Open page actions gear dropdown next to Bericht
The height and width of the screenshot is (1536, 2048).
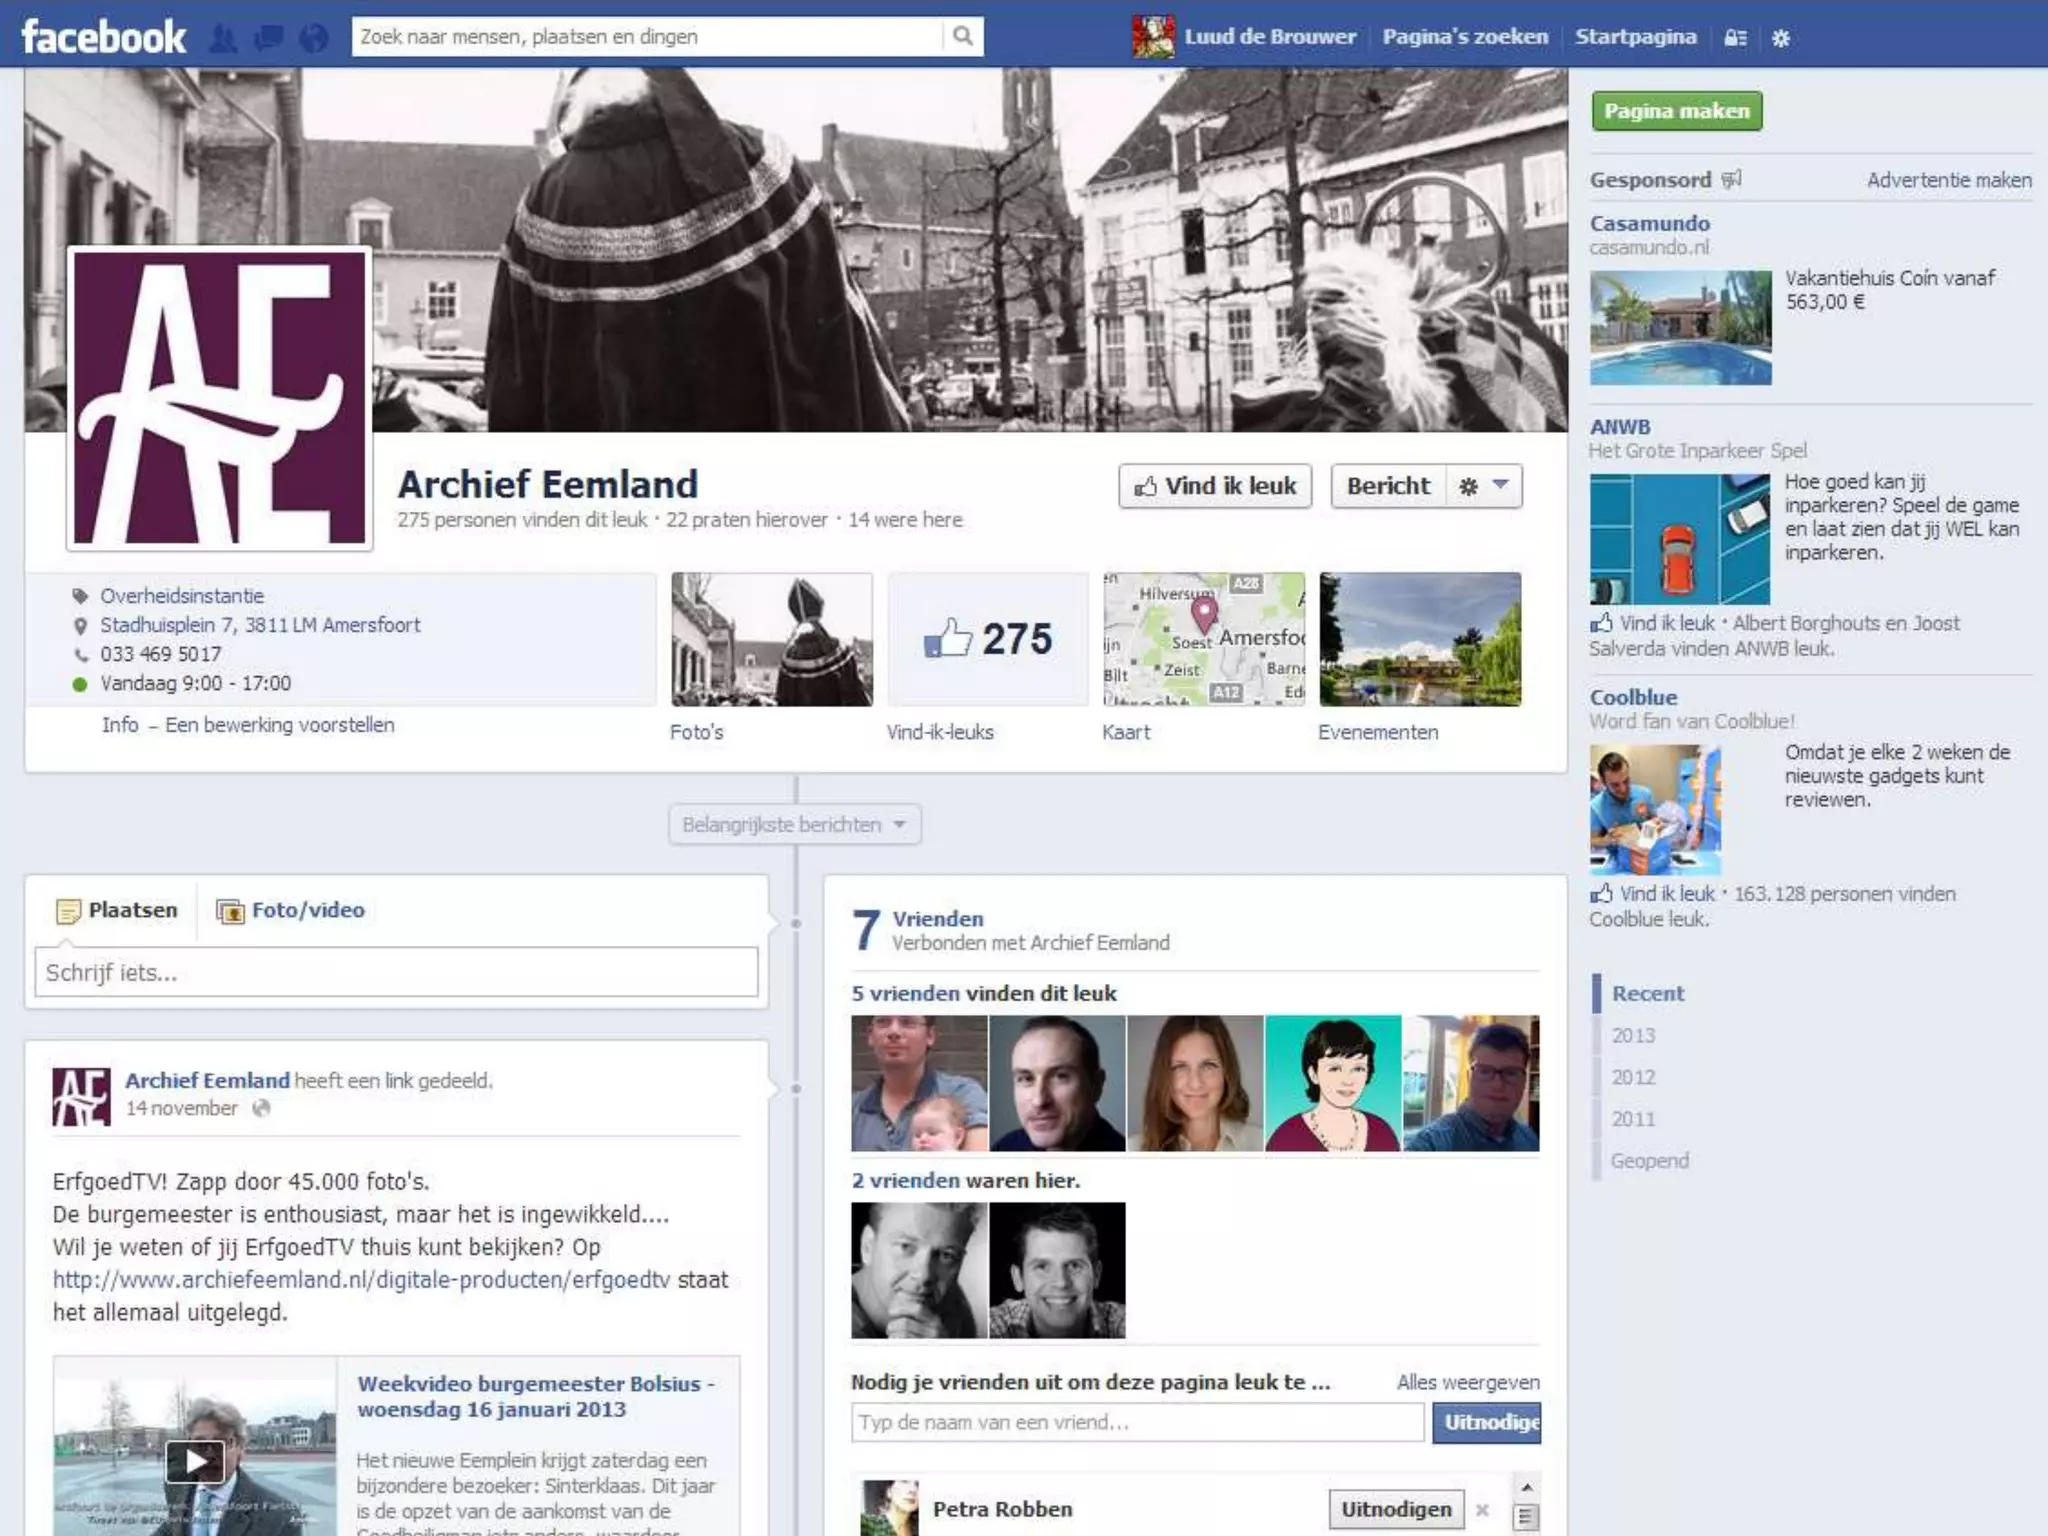[1484, 486]
